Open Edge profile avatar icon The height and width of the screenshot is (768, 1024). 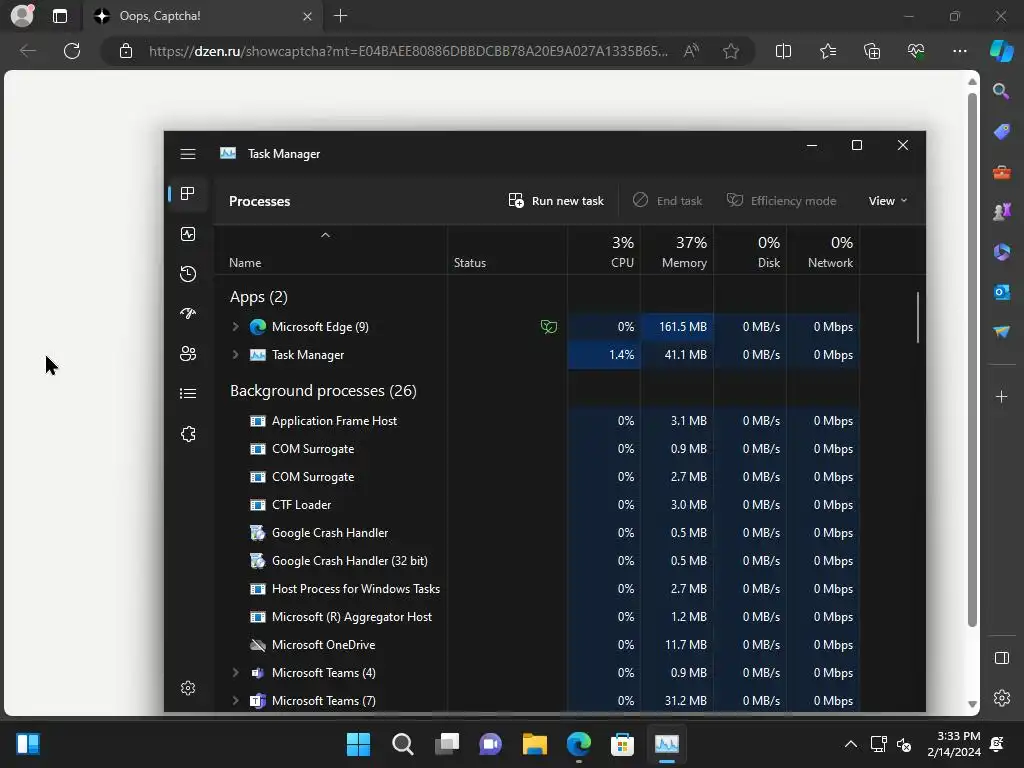[x=22, y=16]
